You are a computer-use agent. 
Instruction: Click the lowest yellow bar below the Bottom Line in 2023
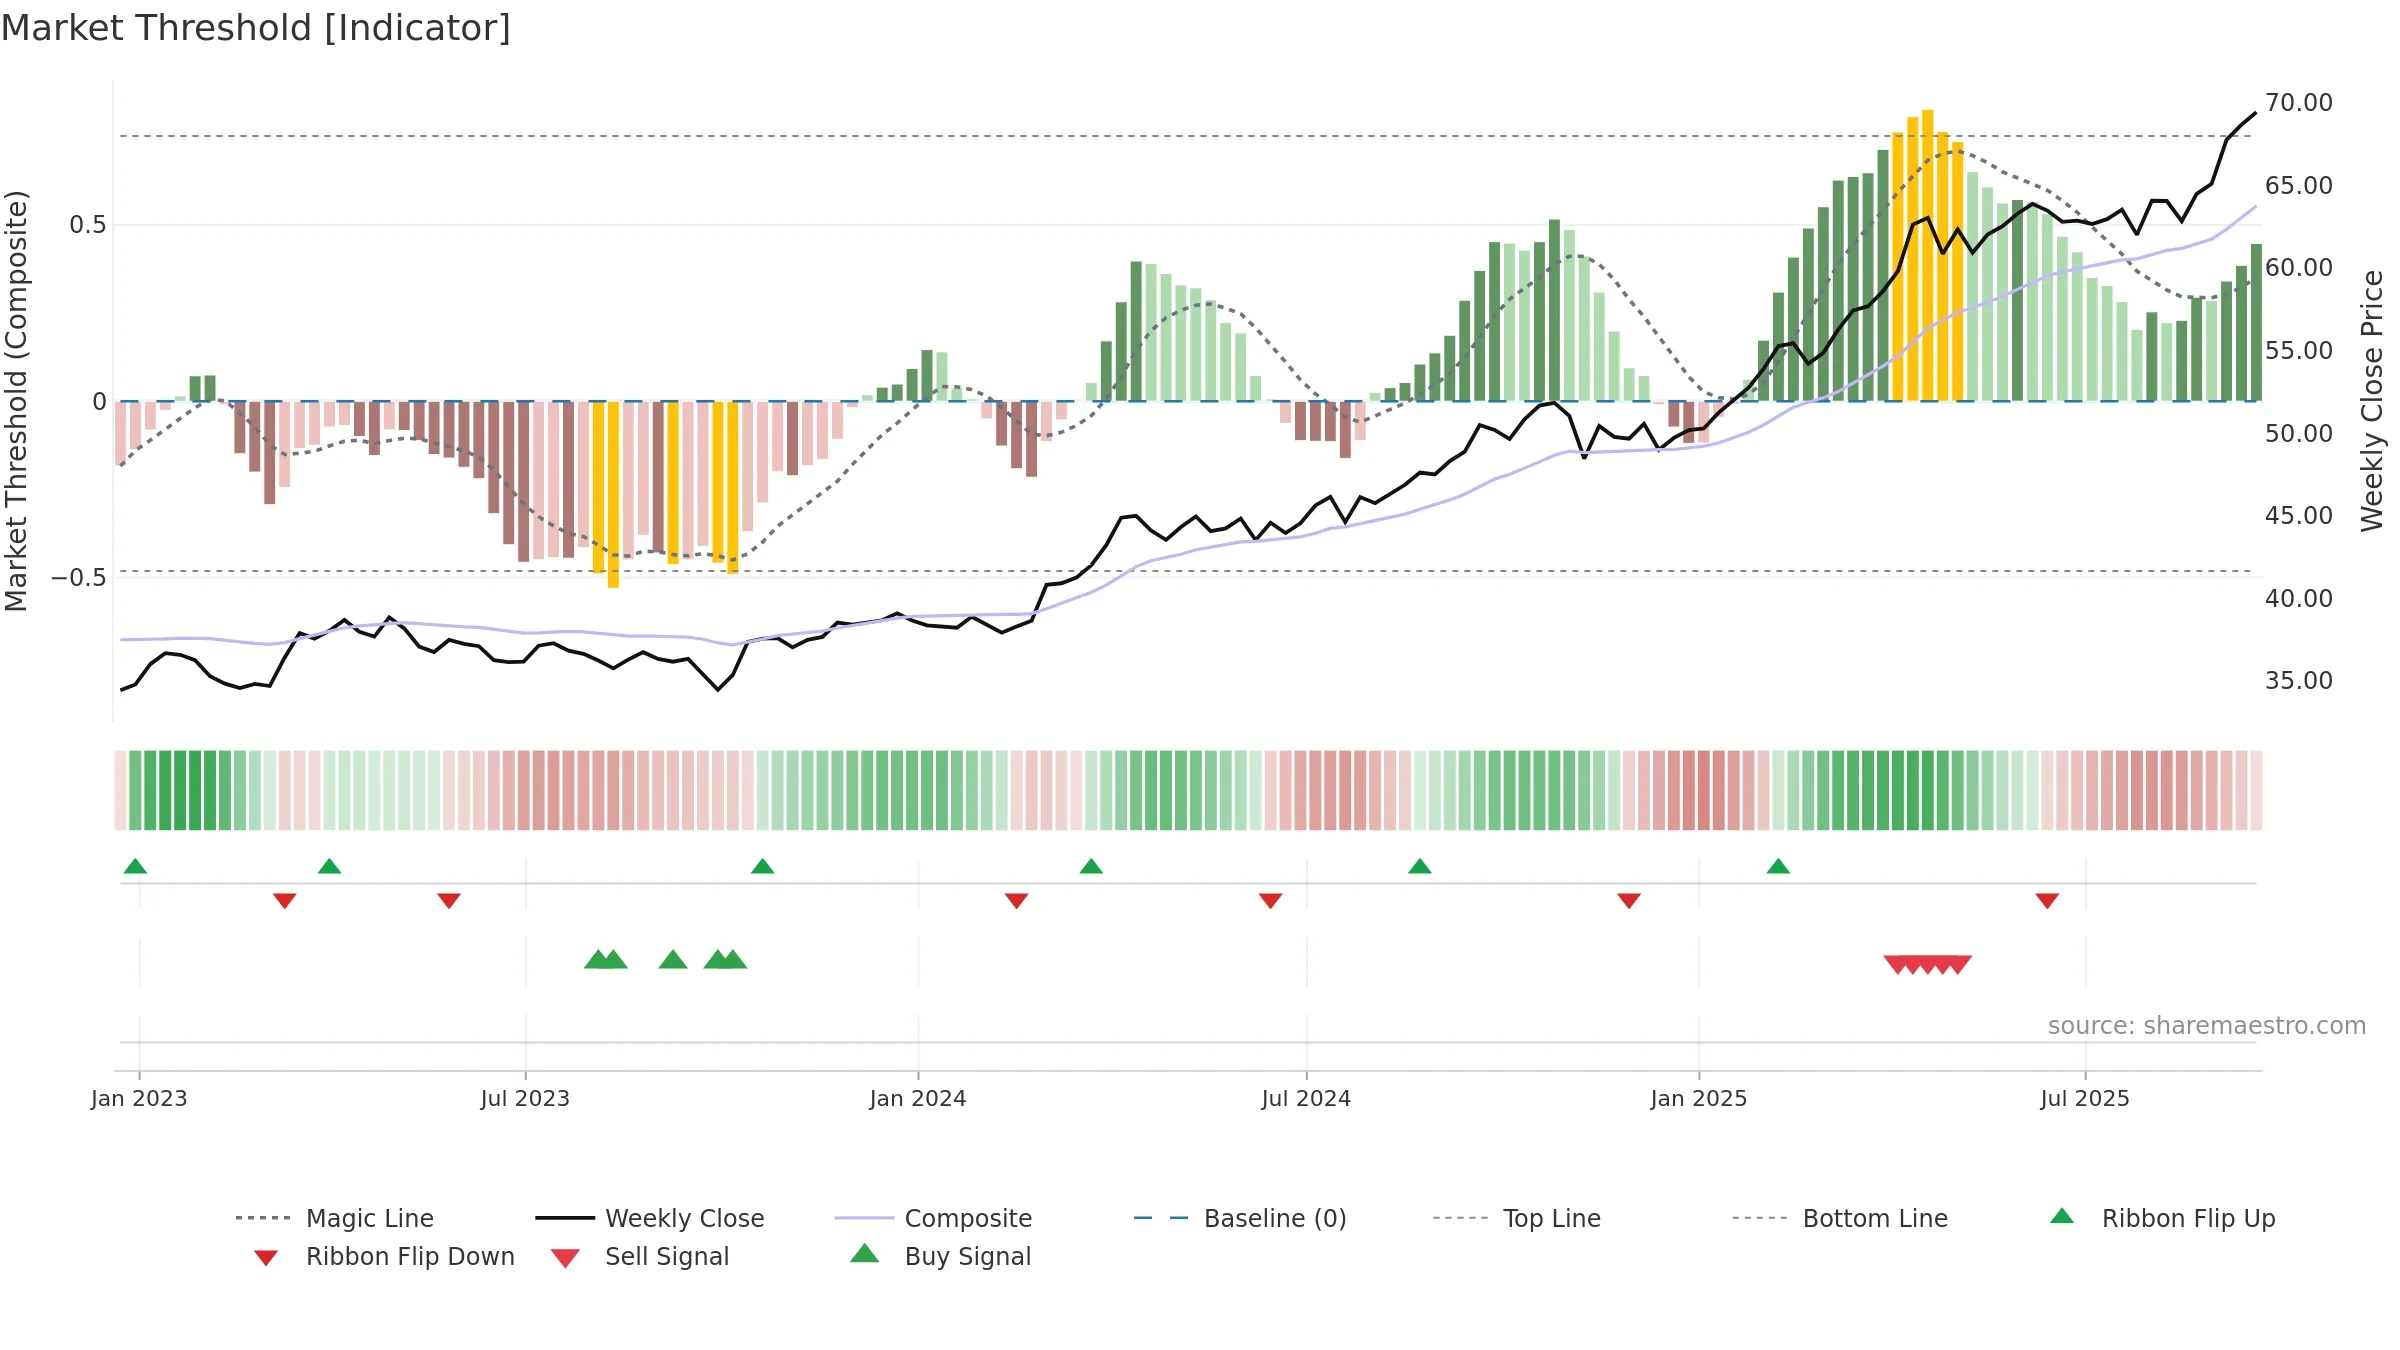tap(613, 495)
